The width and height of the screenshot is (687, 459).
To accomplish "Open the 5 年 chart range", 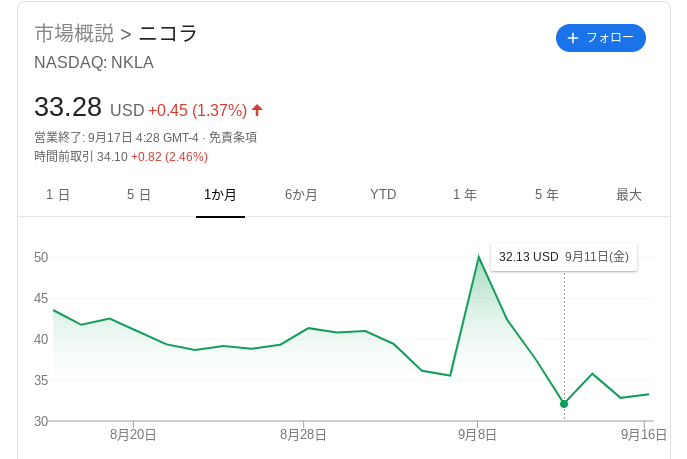I will [x=546, y=194].
